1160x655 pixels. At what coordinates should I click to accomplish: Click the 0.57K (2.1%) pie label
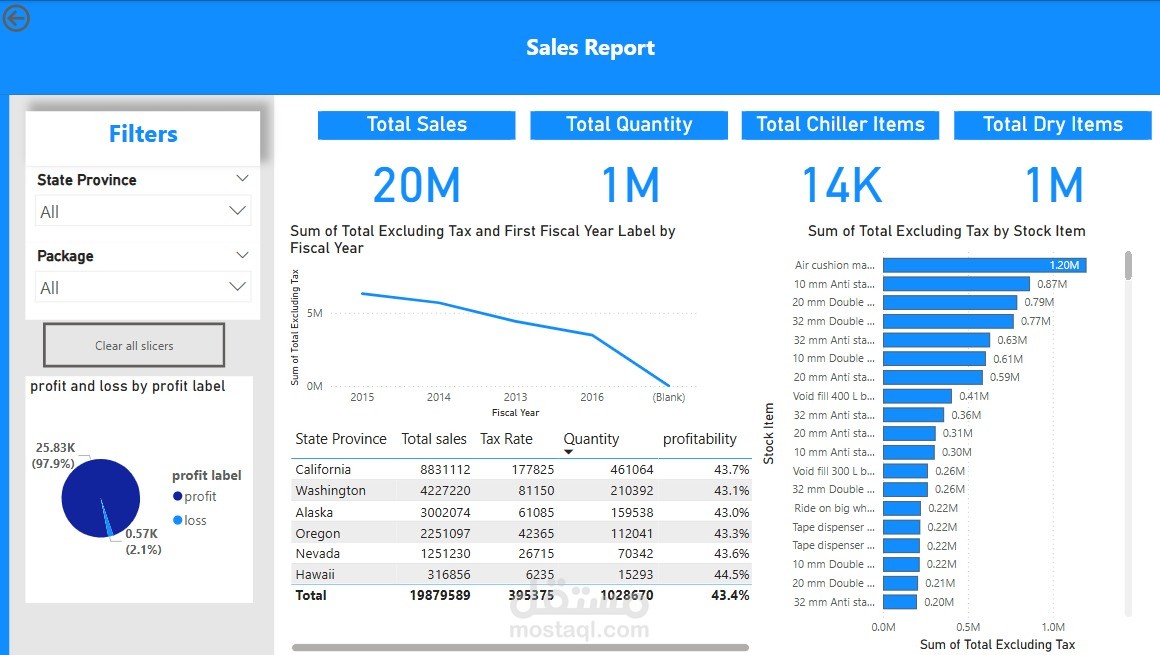(x=143, y=541)
